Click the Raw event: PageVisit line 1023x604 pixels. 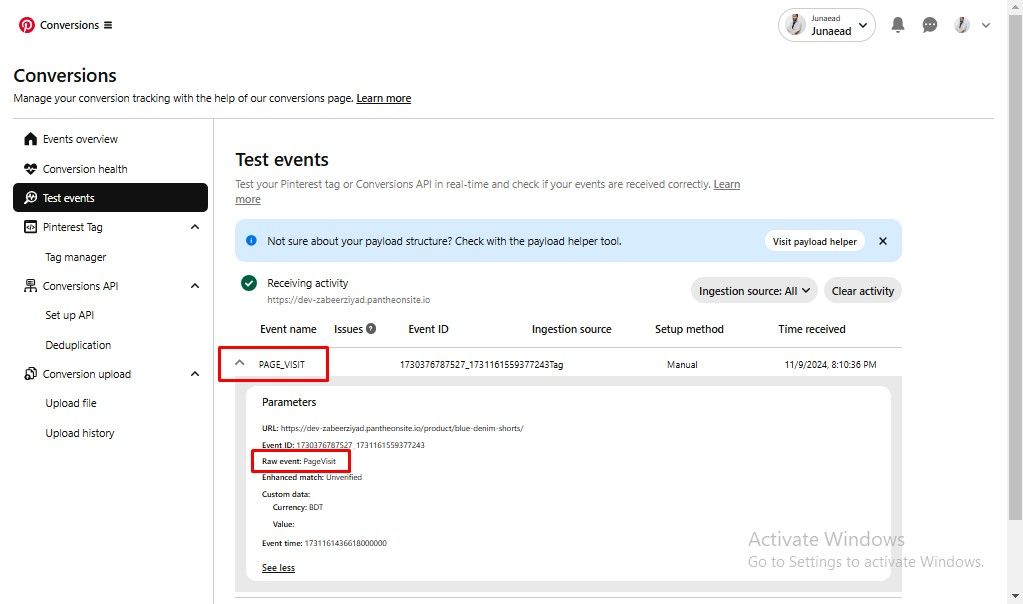(x=299, y=461)
